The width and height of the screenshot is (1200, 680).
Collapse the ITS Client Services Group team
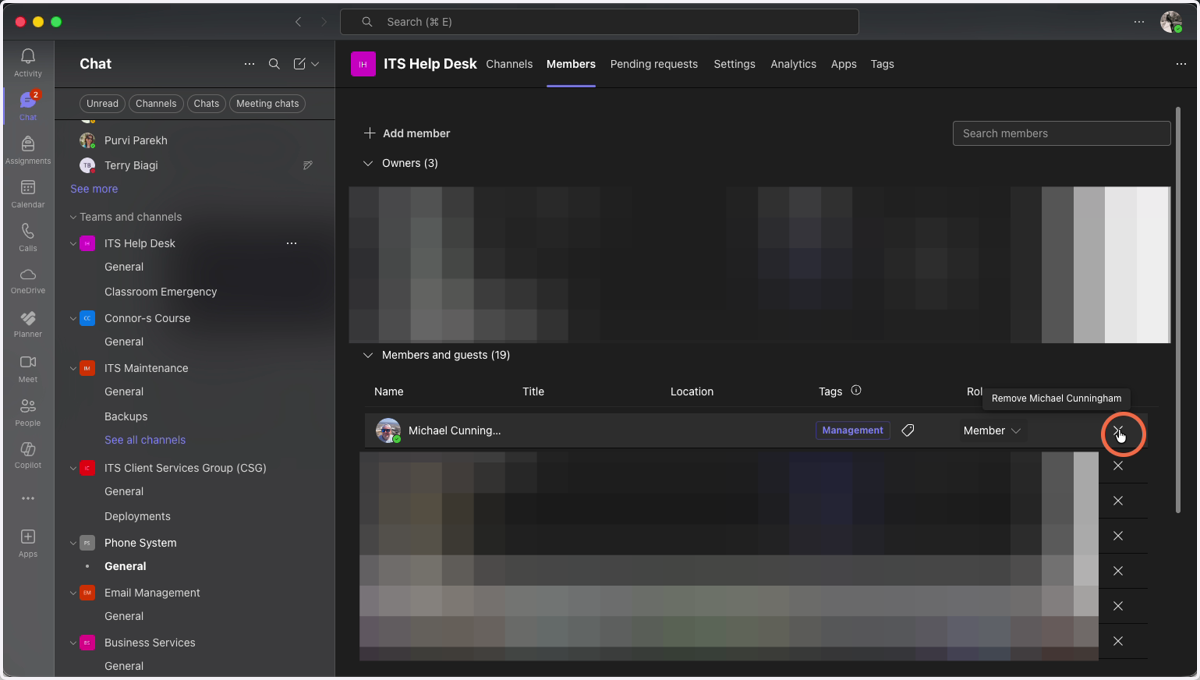click(73, 468)
